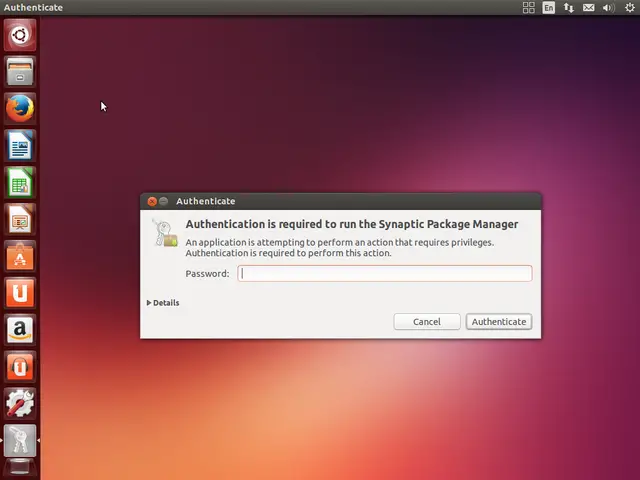Open LibreOffice Calc spreadsheet icon
640x480 pixels.
pyautogui.click(x=20, y=182)
